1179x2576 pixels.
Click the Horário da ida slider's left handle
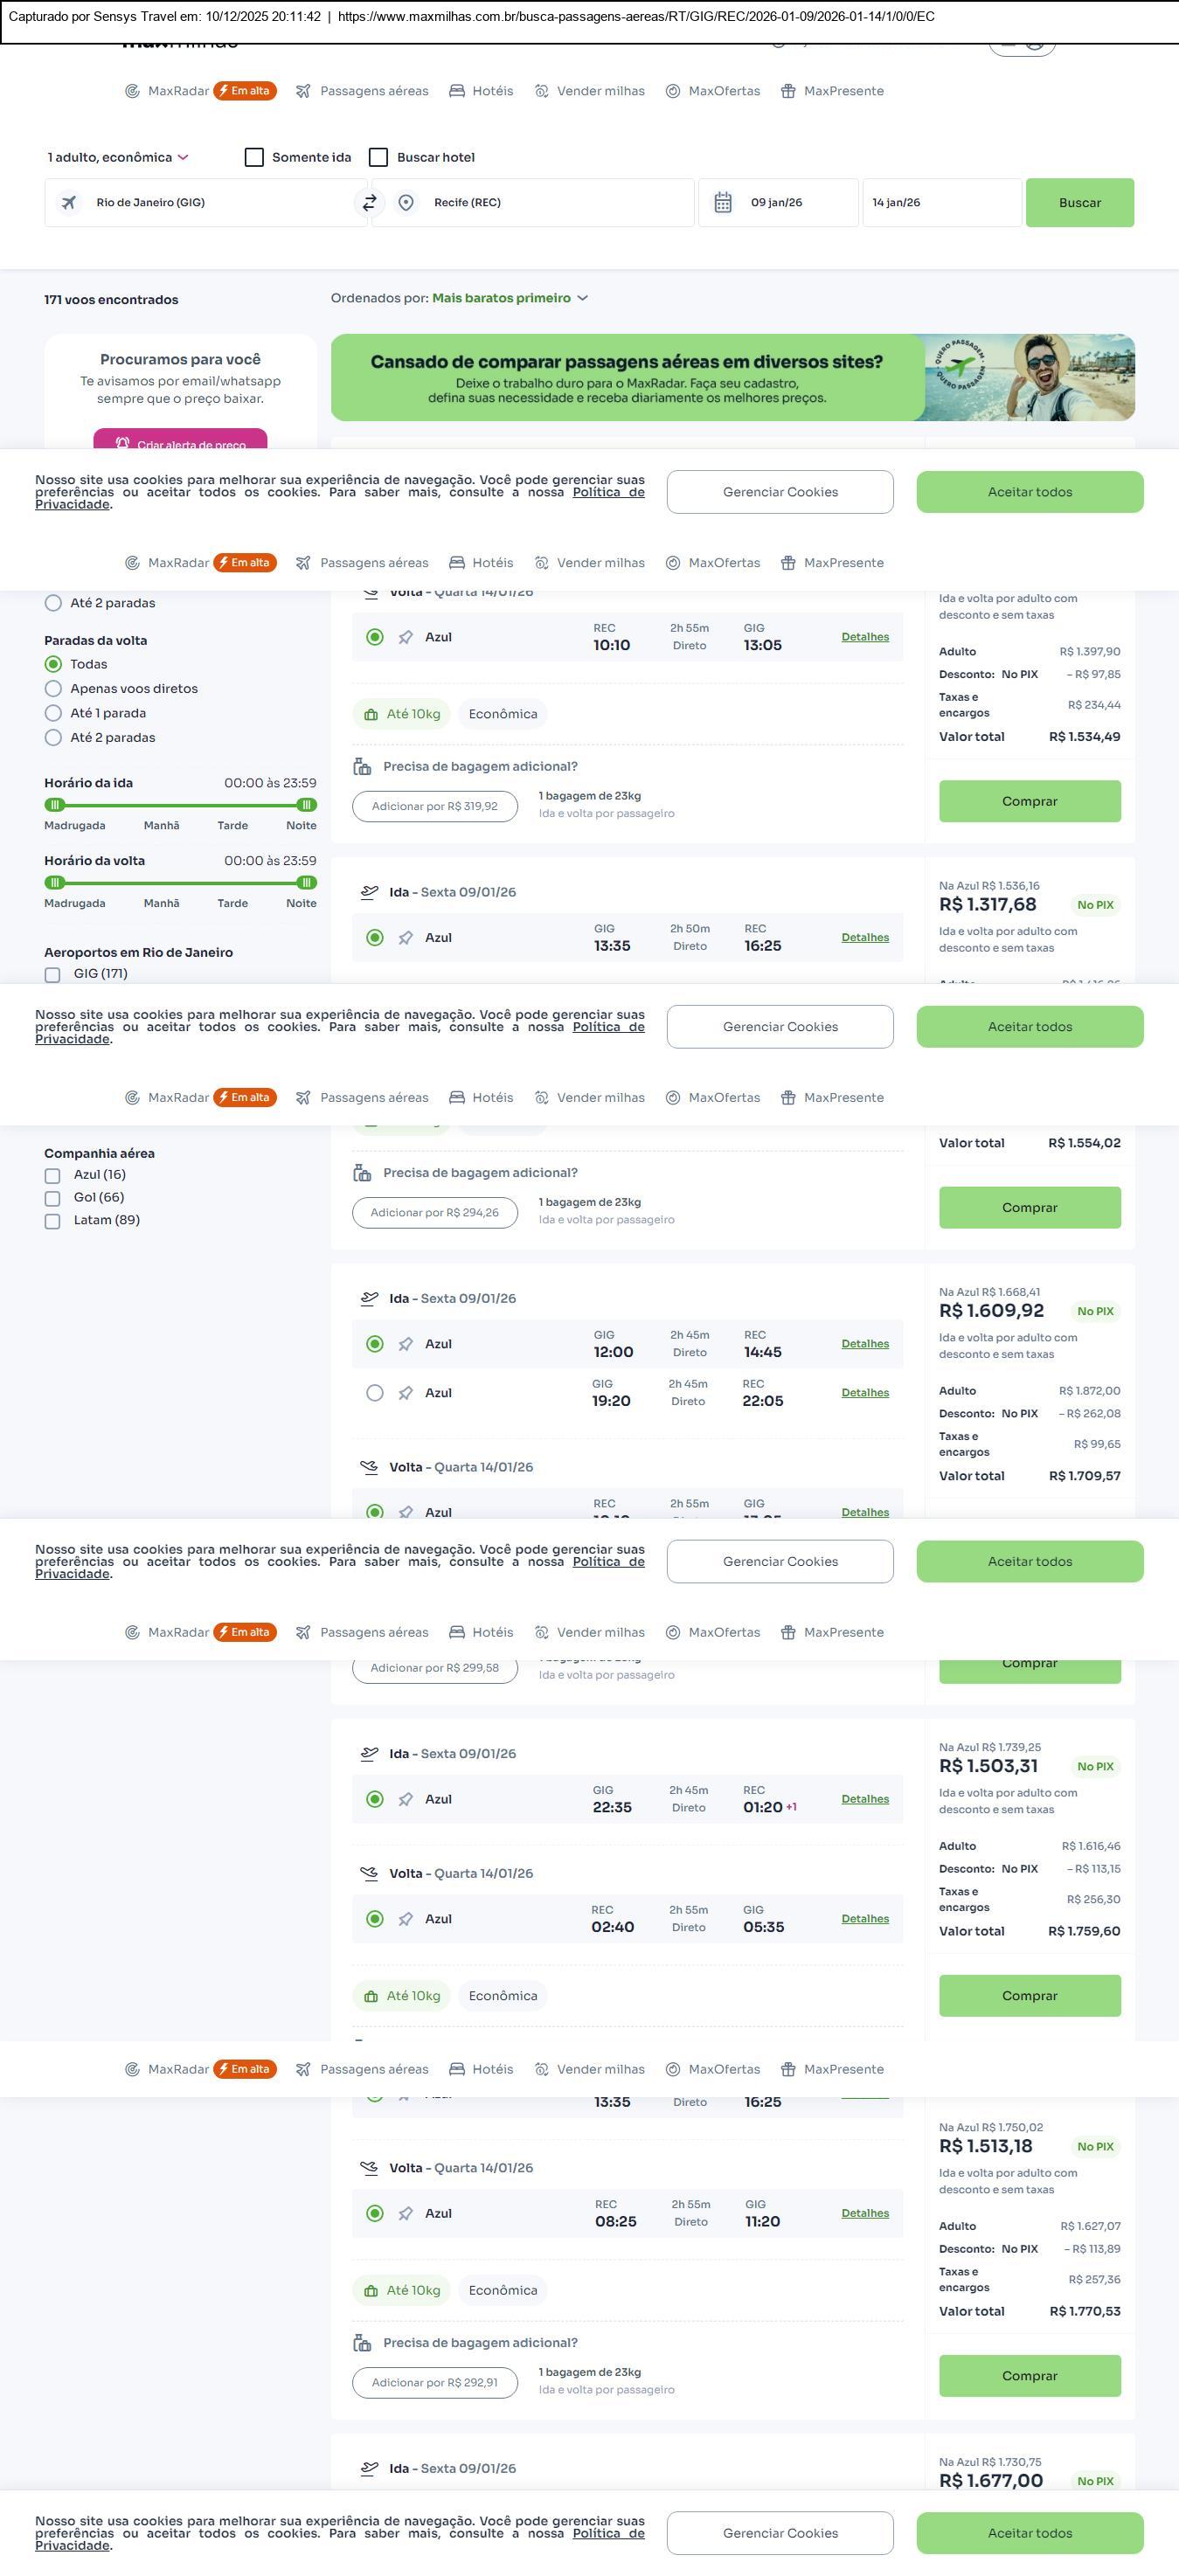56,805
